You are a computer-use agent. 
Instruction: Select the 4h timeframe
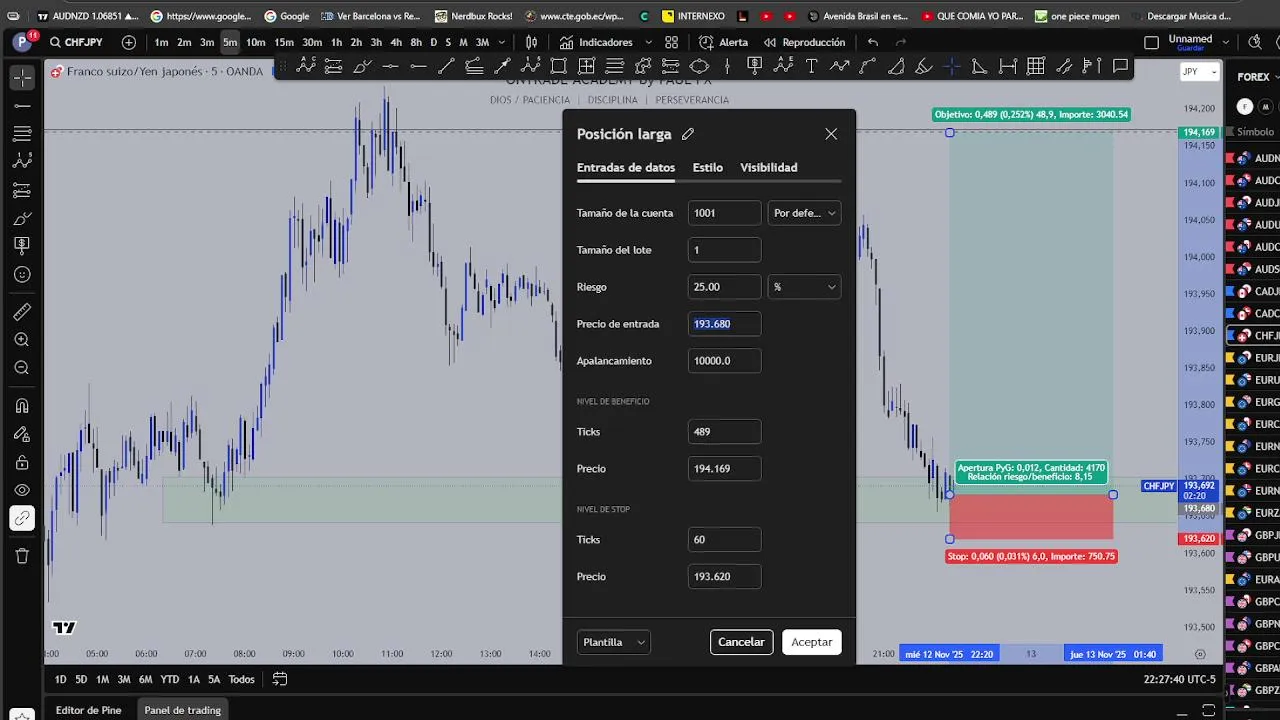(x=396, y=42)
